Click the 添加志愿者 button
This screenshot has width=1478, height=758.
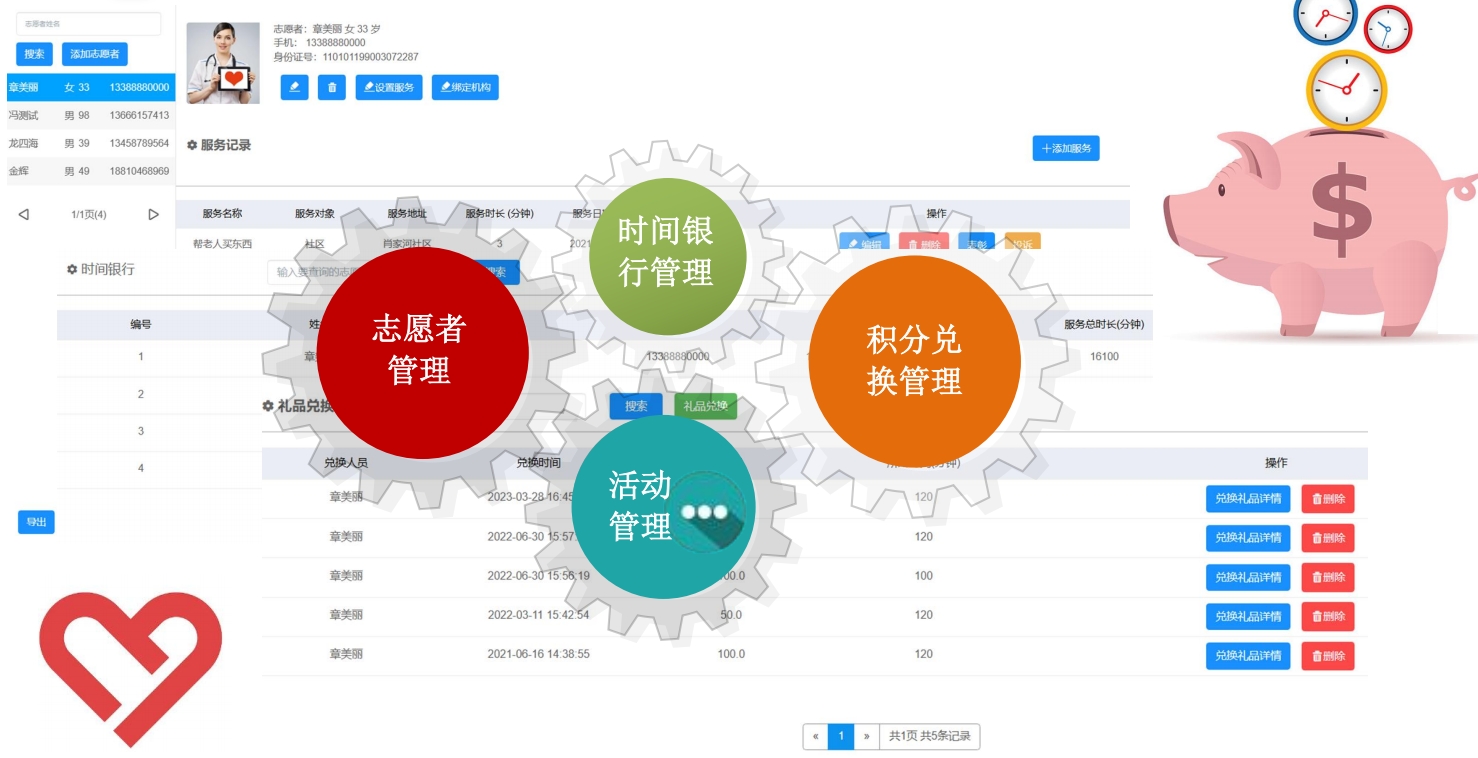tap(95, 54)
